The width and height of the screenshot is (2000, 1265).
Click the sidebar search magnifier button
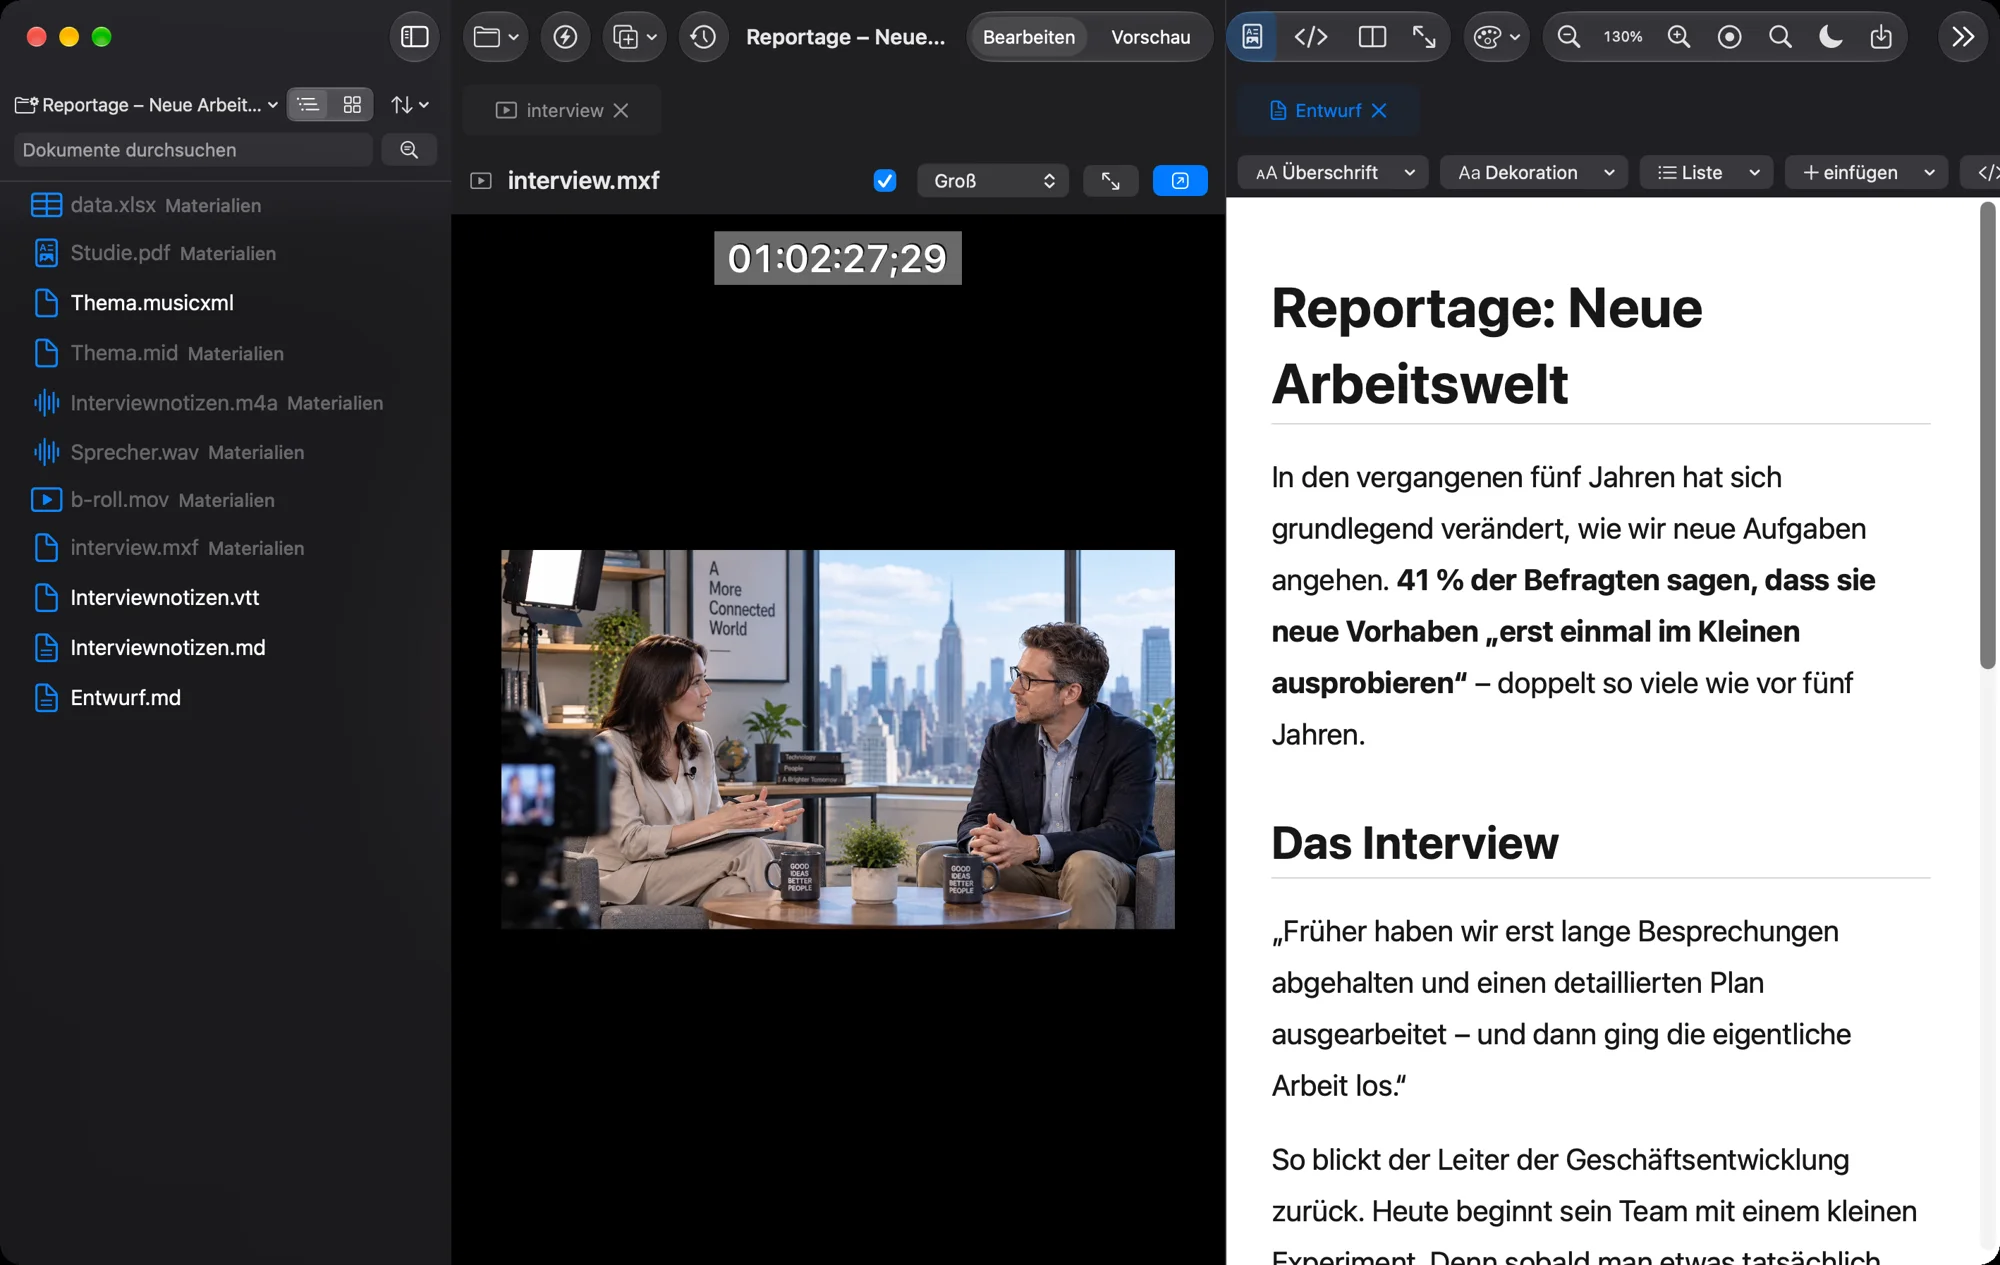[409, 150]
